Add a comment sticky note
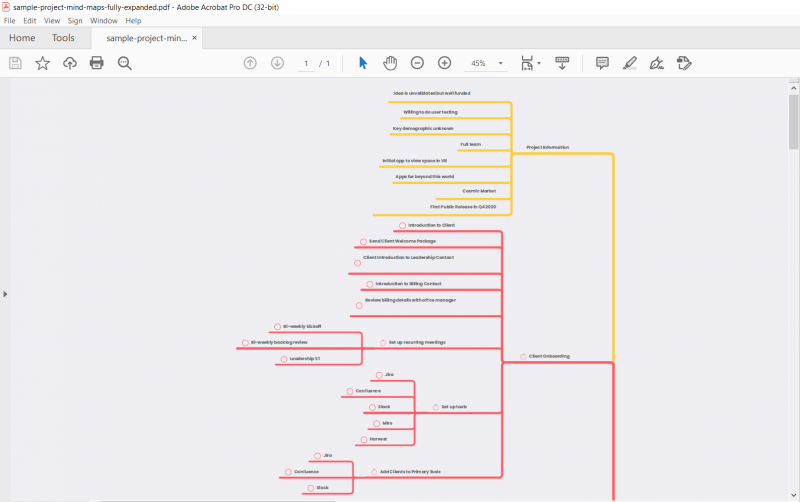This screenshot has width=800, height=502. 602,63
